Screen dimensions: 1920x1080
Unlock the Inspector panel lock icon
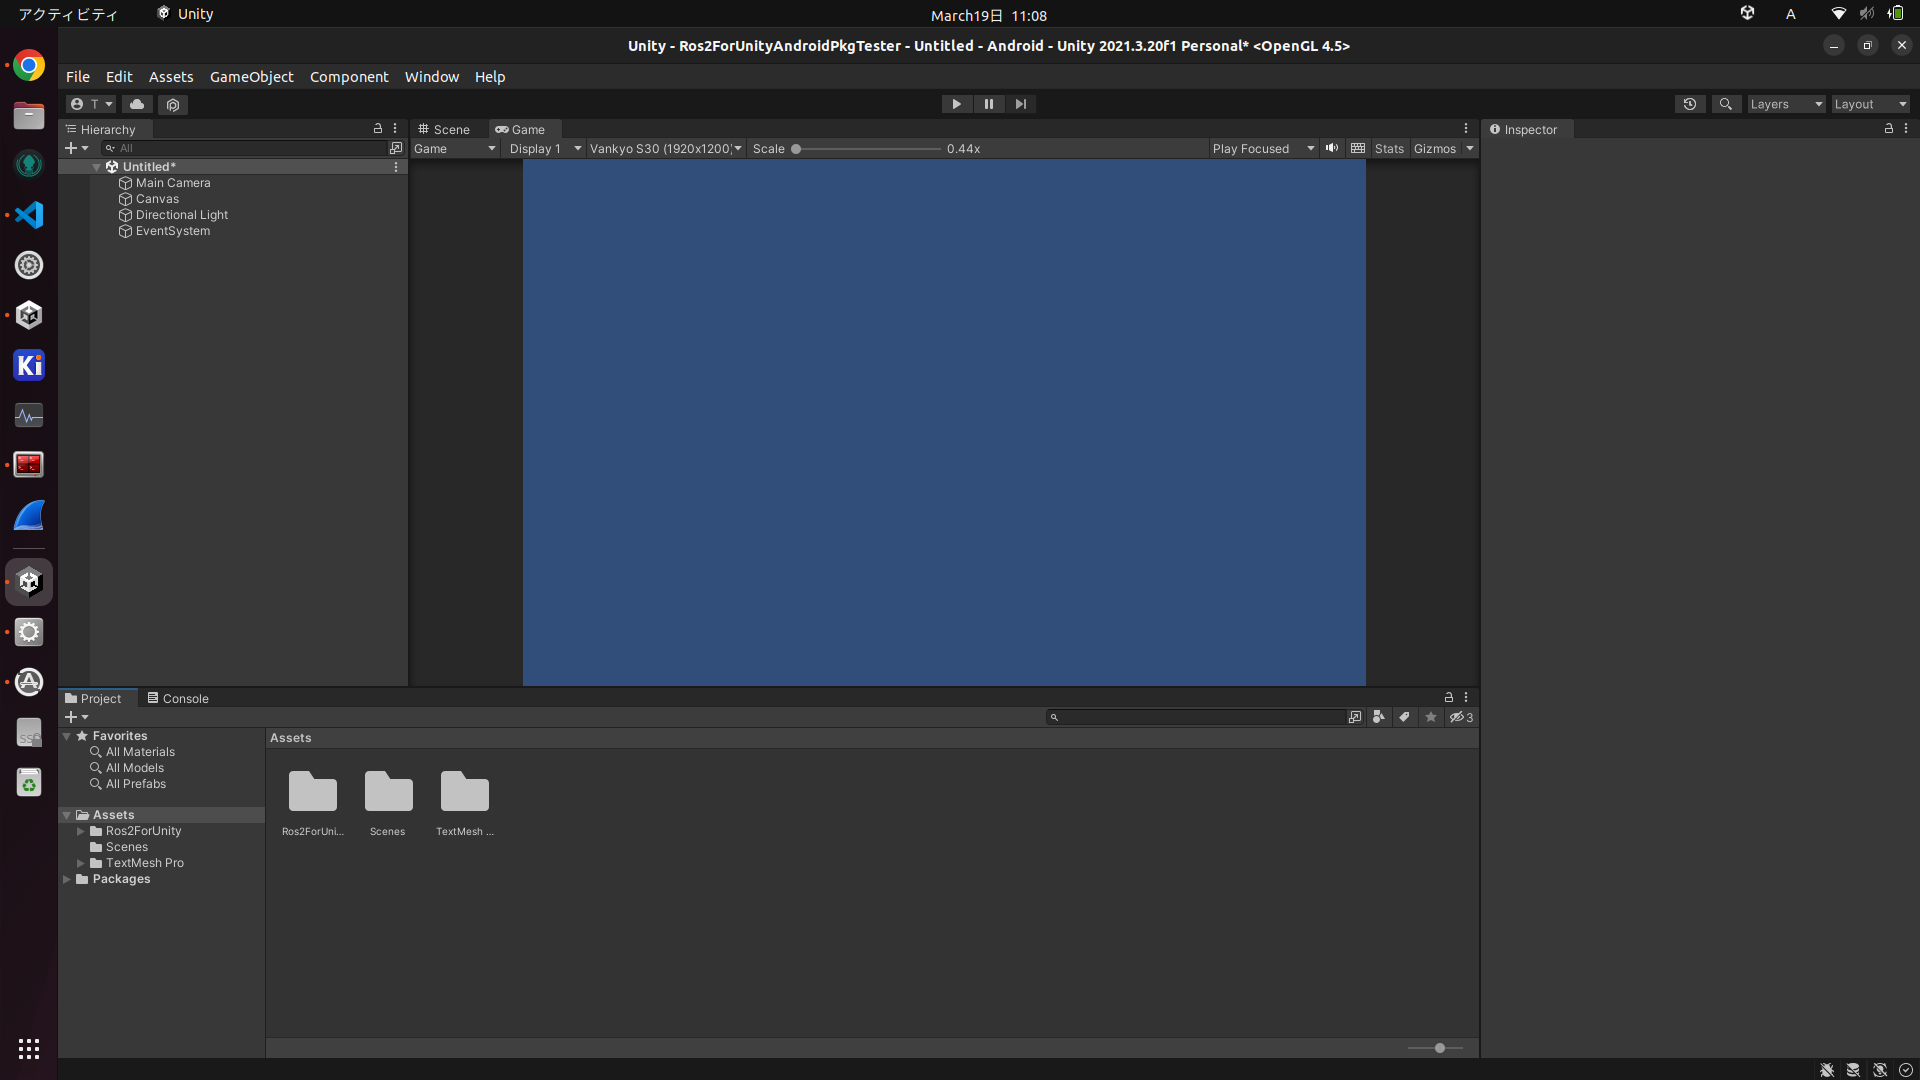[x=1888, y=128]
